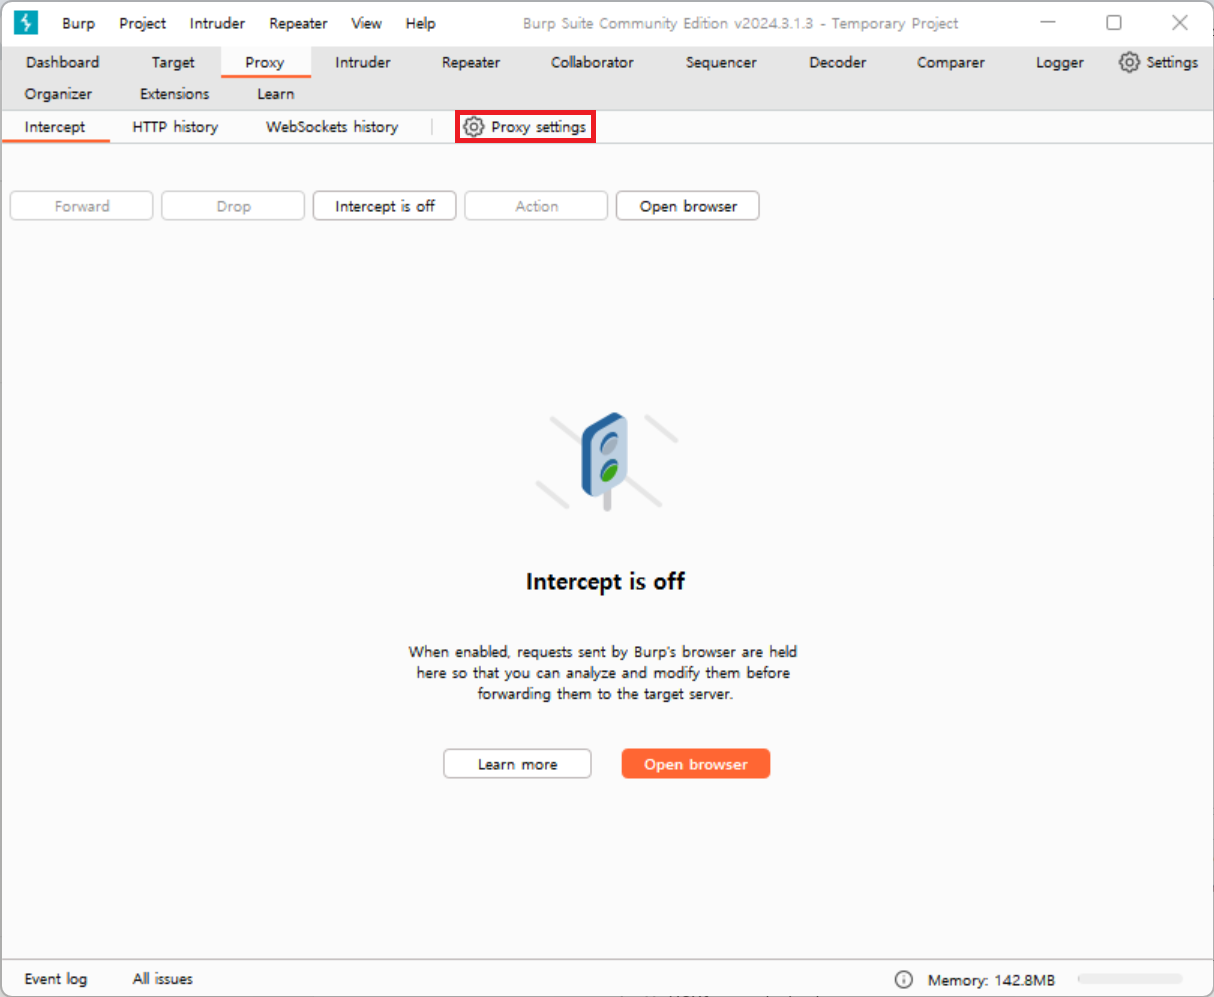This screenshot has width=1214, height=997.
Task: Click the gear icon next to Proxy settings
Action: (x=474, y=127)
